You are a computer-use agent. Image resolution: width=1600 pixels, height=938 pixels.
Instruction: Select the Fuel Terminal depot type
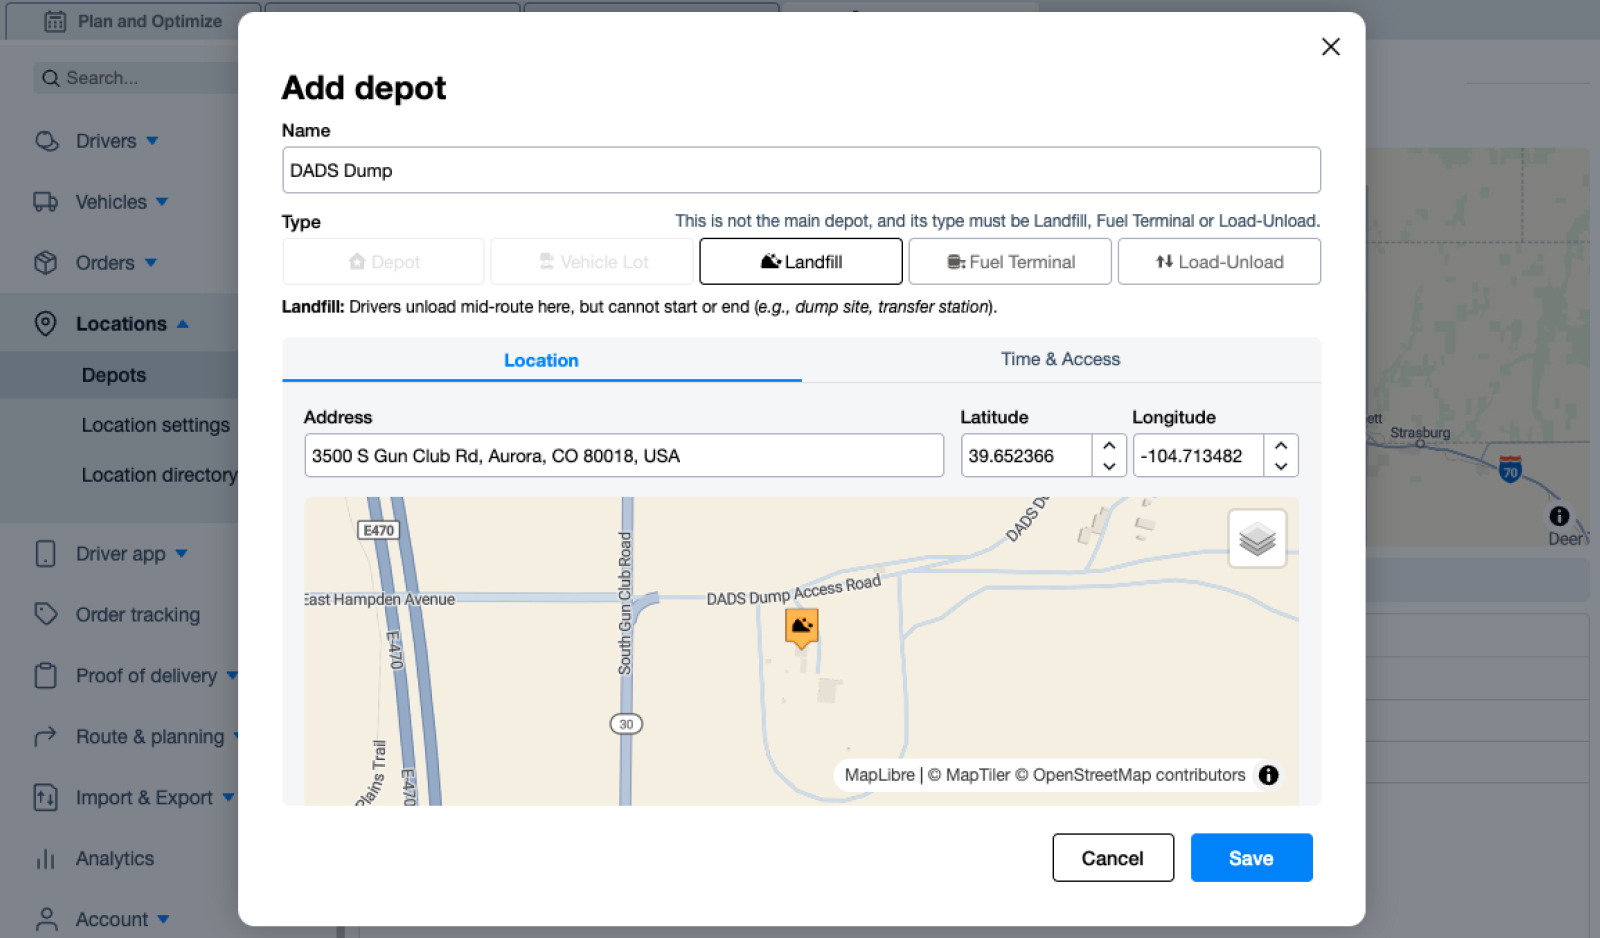pos(1009,261)
